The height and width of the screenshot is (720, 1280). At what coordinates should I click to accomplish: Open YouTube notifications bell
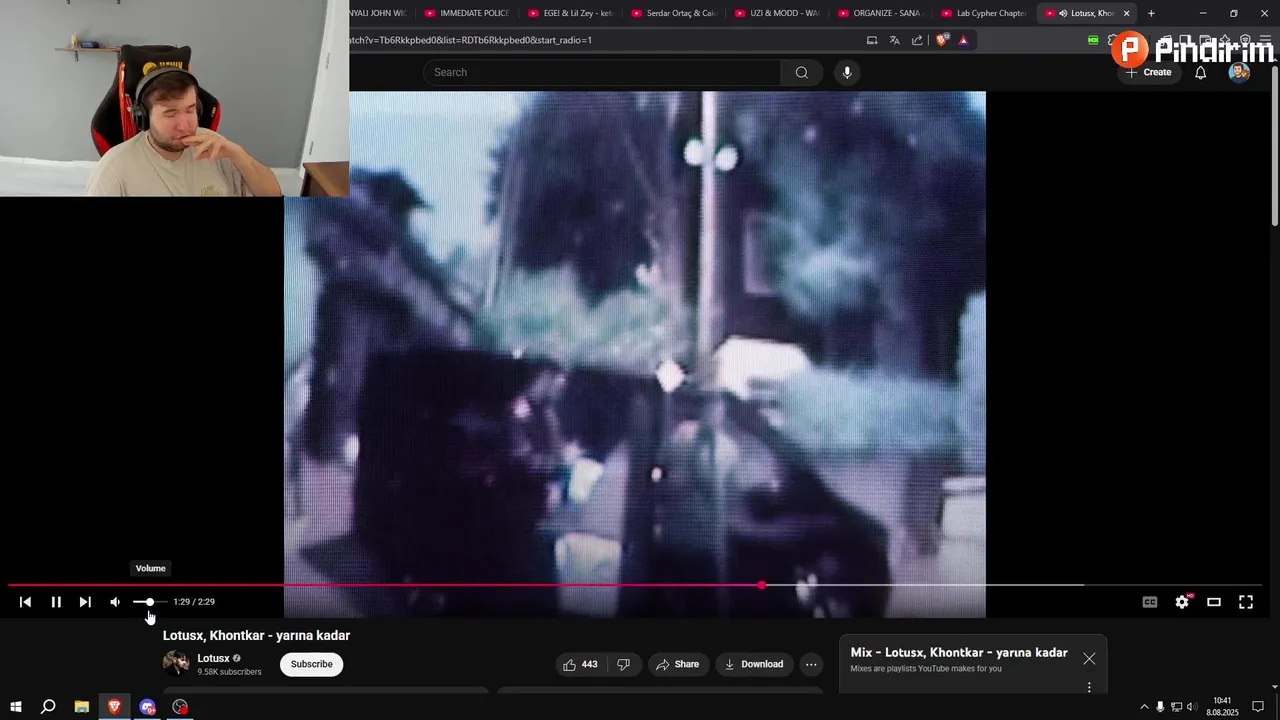[x=1201, y=72]
